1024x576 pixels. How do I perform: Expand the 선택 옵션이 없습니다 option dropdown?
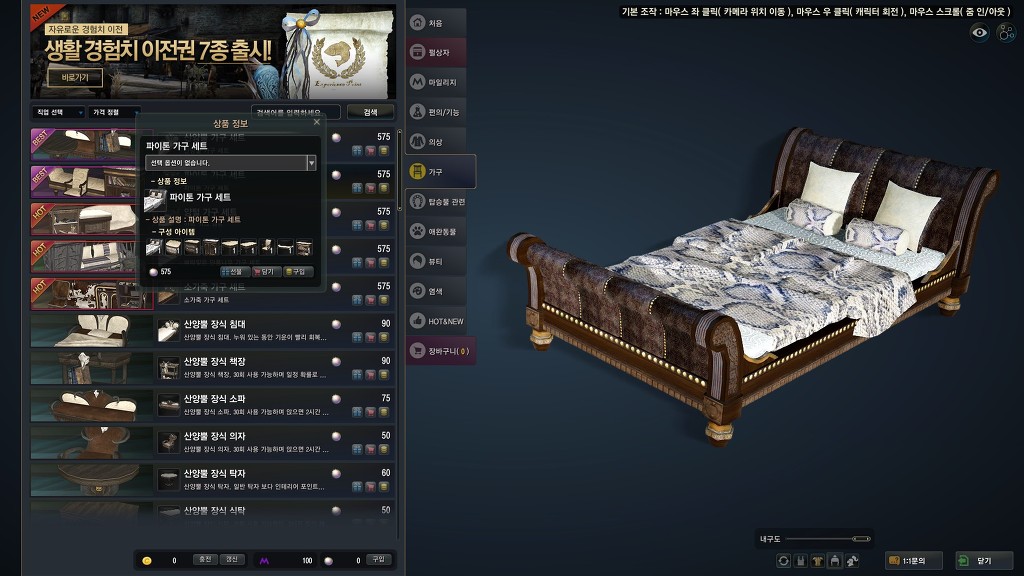pos(231,163)
